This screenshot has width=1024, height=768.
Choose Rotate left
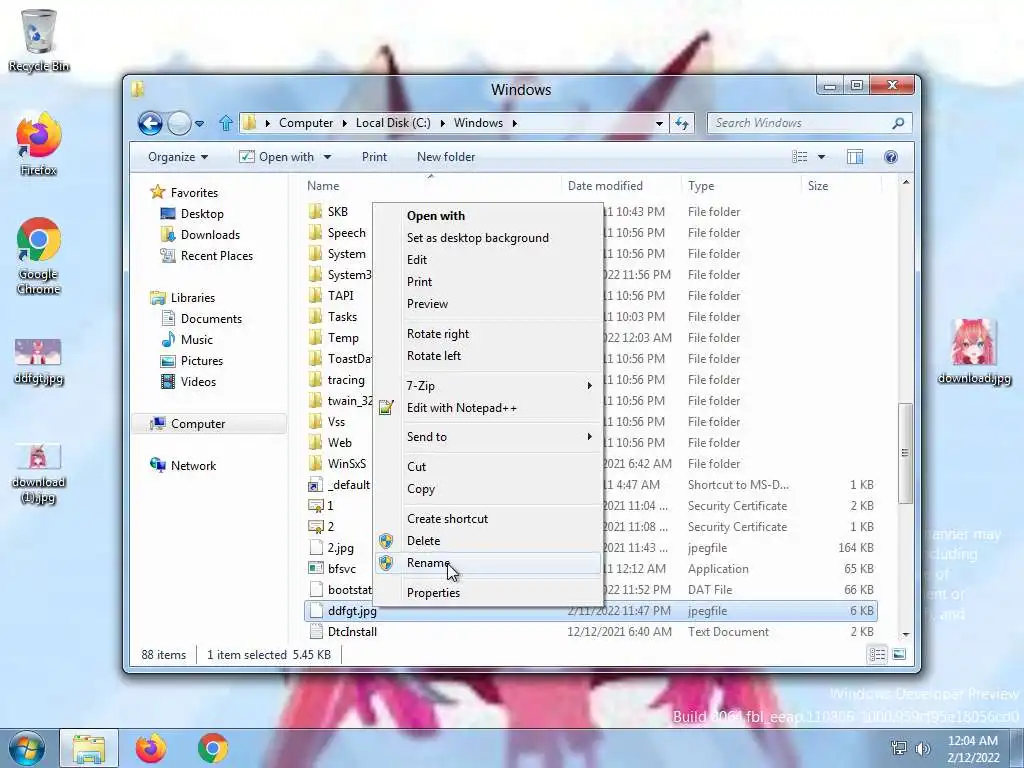tap(487, 356)
